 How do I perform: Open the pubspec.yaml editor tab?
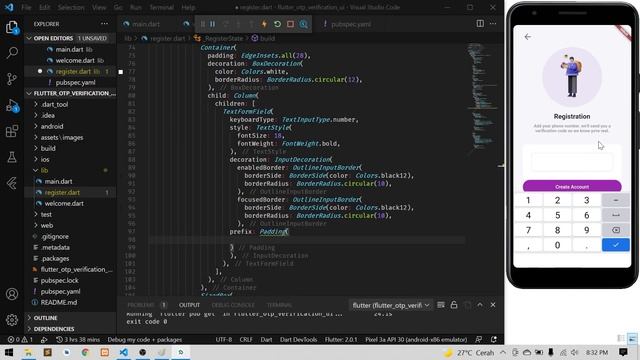coord(351,24)
